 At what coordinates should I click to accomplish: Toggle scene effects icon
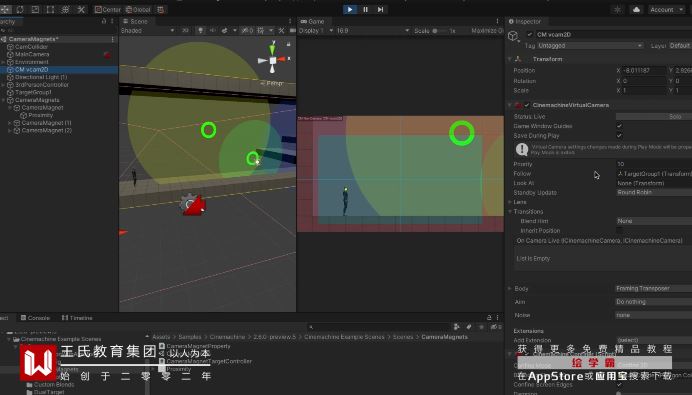(225, 30)
